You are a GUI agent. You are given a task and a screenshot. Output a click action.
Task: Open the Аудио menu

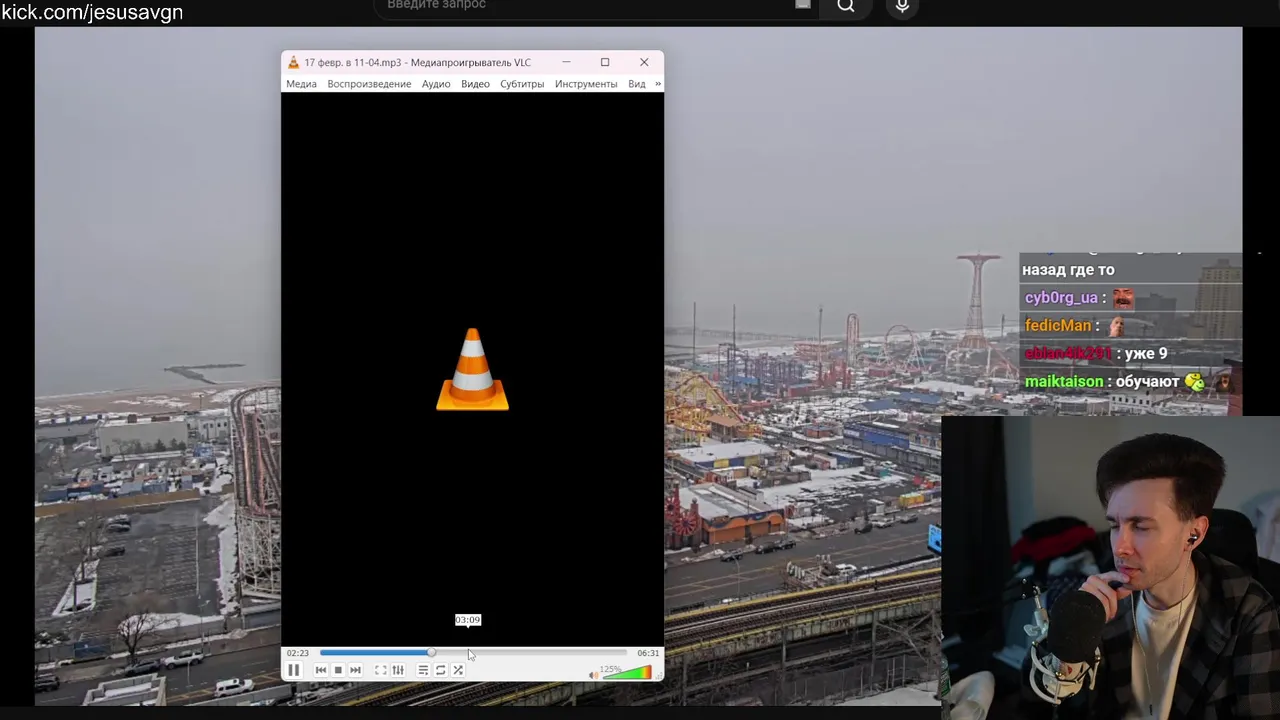pyautogui.click(x=436, y=84)
